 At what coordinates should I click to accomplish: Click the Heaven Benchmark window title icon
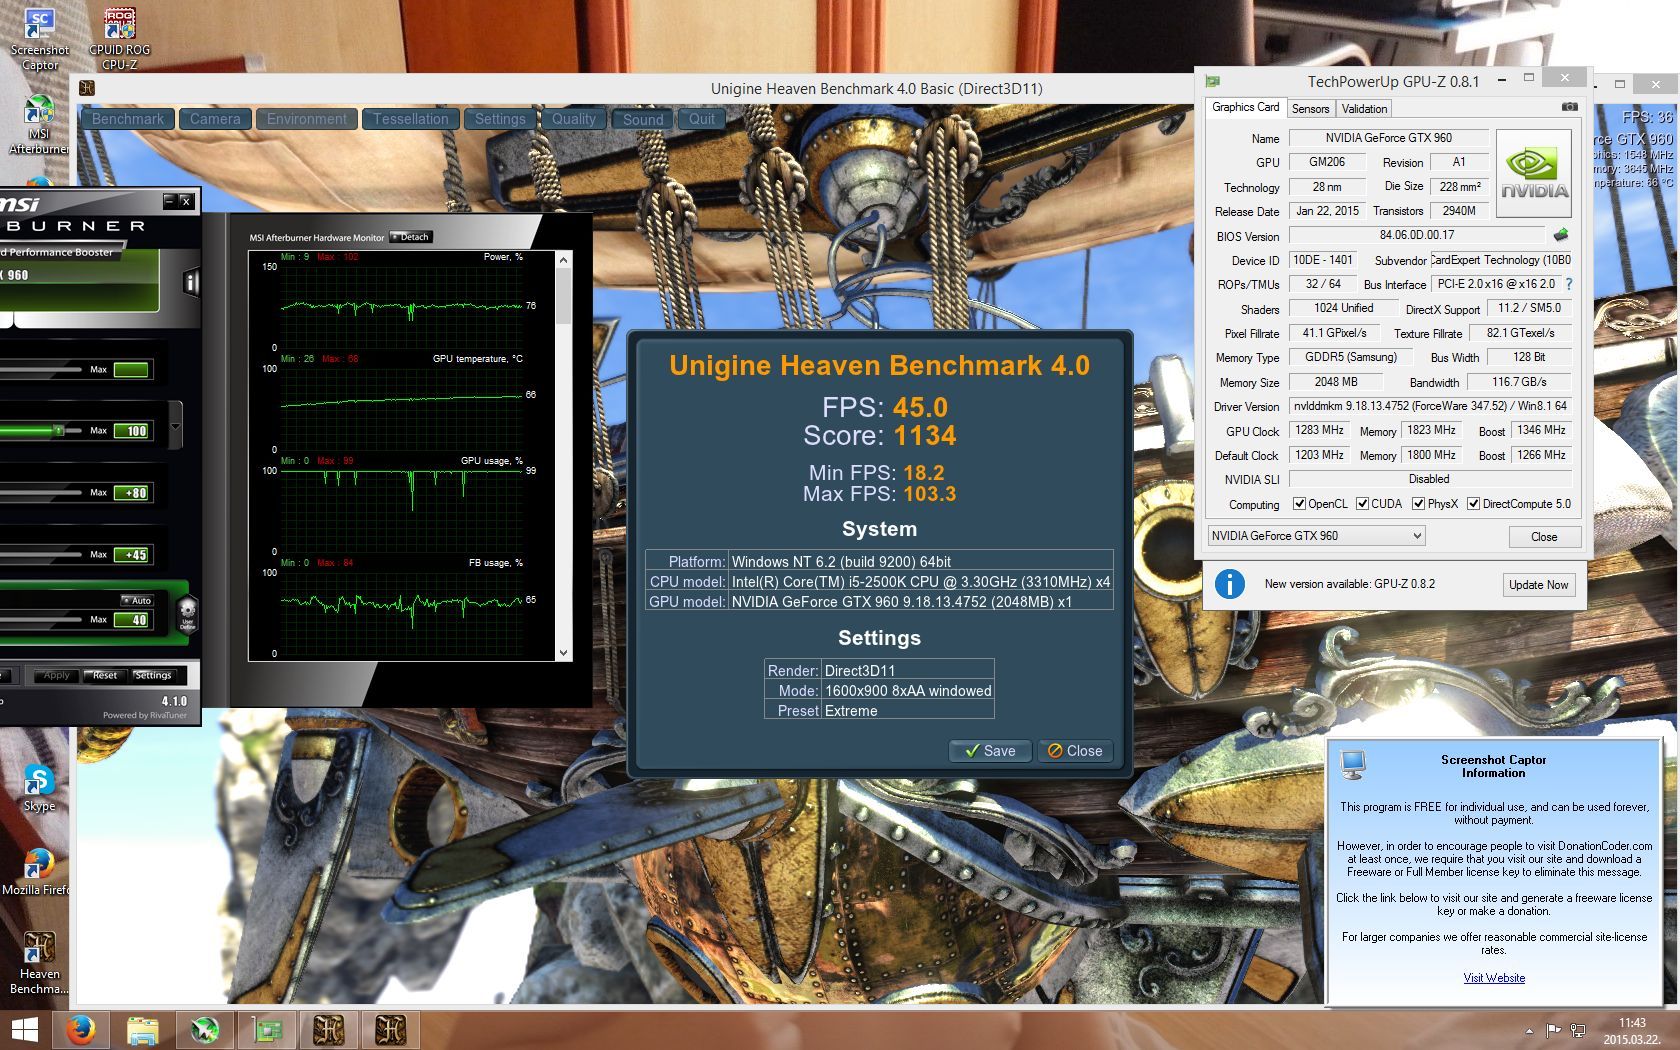(87, 88)
